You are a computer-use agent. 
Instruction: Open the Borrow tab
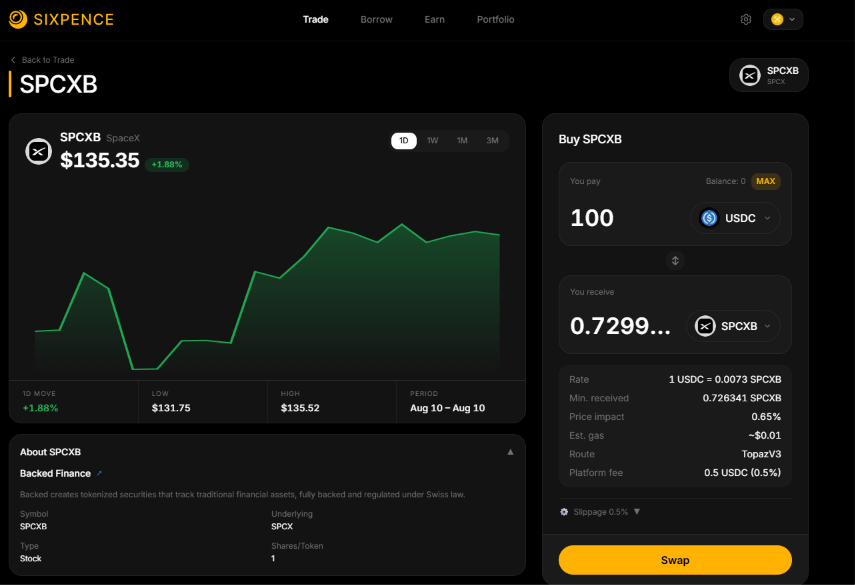click(x=376, y=20)
